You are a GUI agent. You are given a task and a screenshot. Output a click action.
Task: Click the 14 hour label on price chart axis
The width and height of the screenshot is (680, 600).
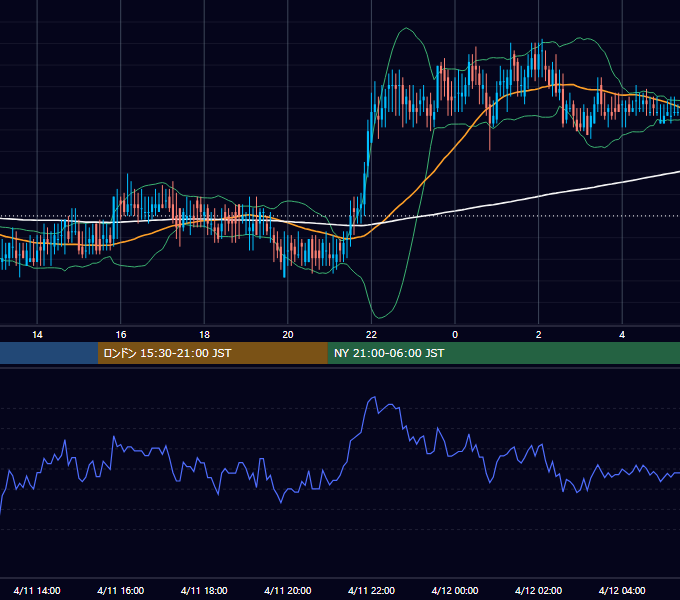coord(37,335)
